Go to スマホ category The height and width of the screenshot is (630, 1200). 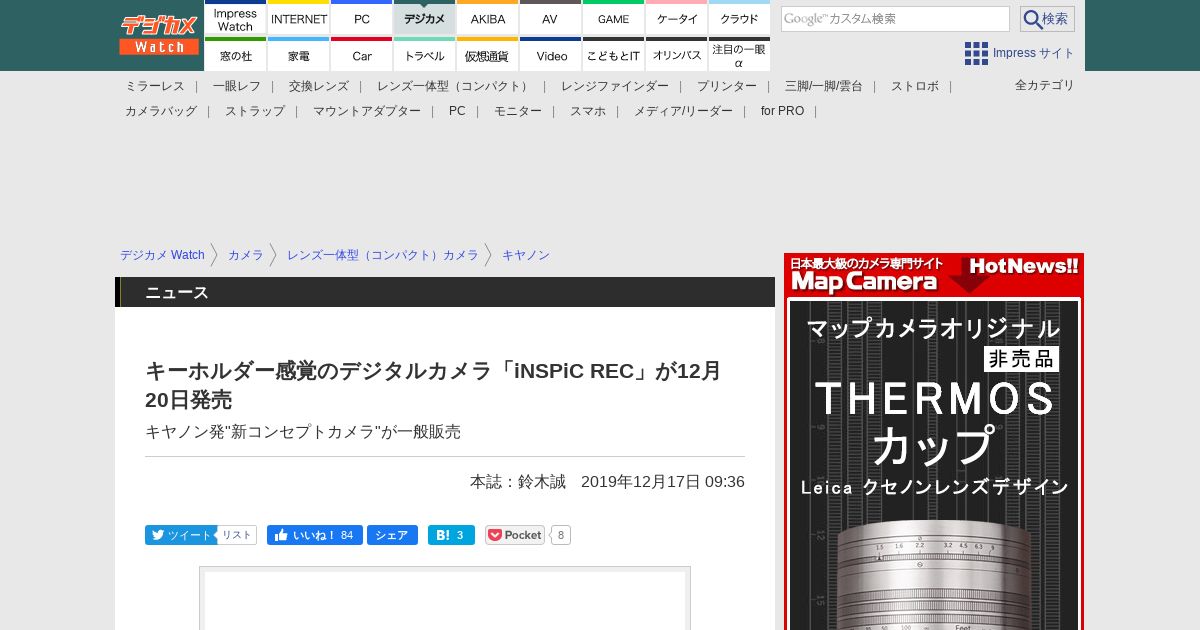tap(588, 111)
